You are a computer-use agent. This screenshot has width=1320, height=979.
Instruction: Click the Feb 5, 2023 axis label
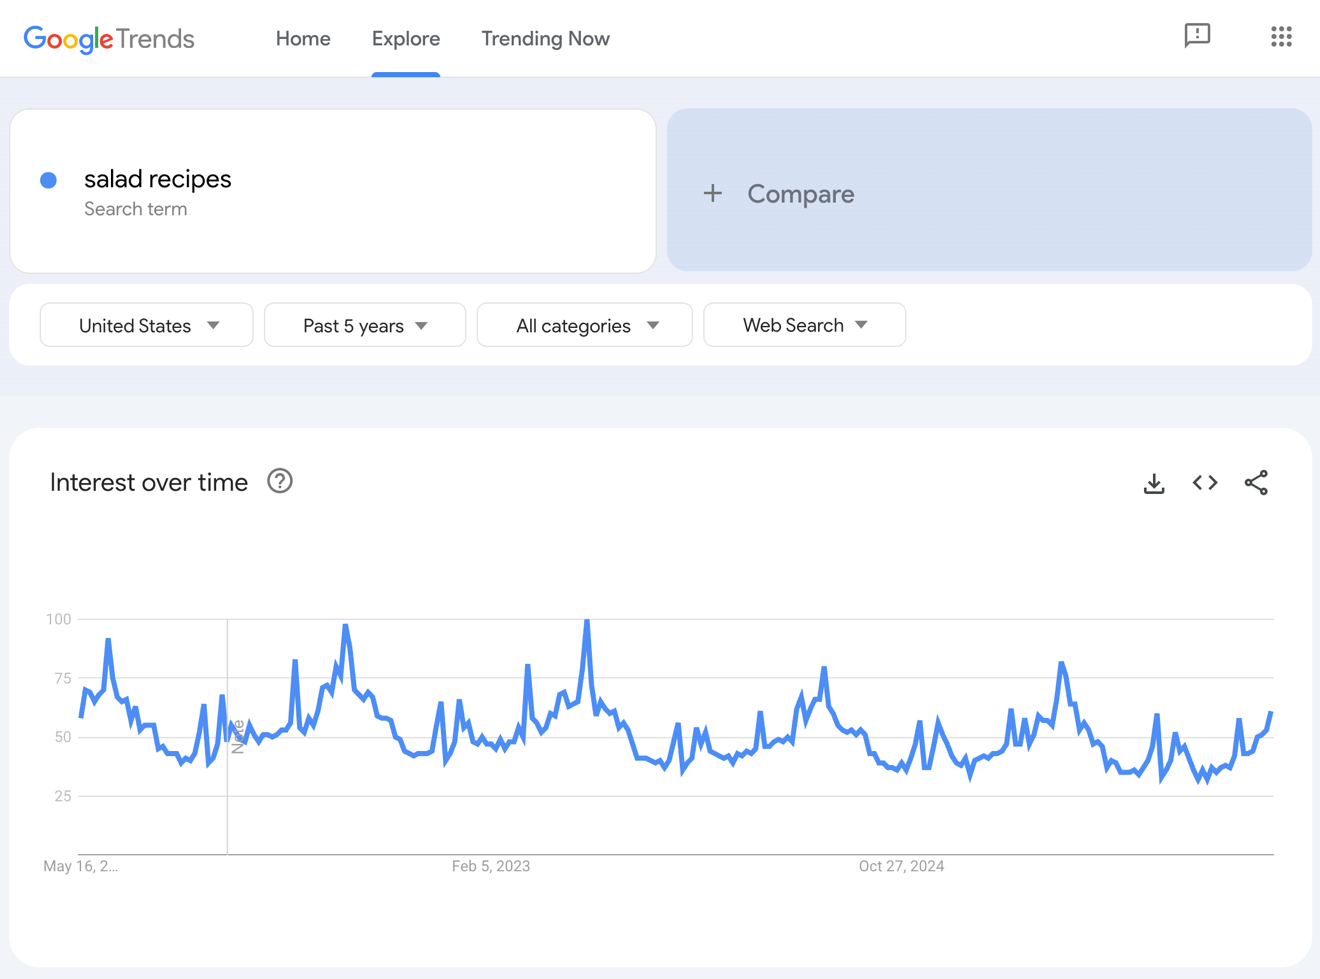[491, 866]
